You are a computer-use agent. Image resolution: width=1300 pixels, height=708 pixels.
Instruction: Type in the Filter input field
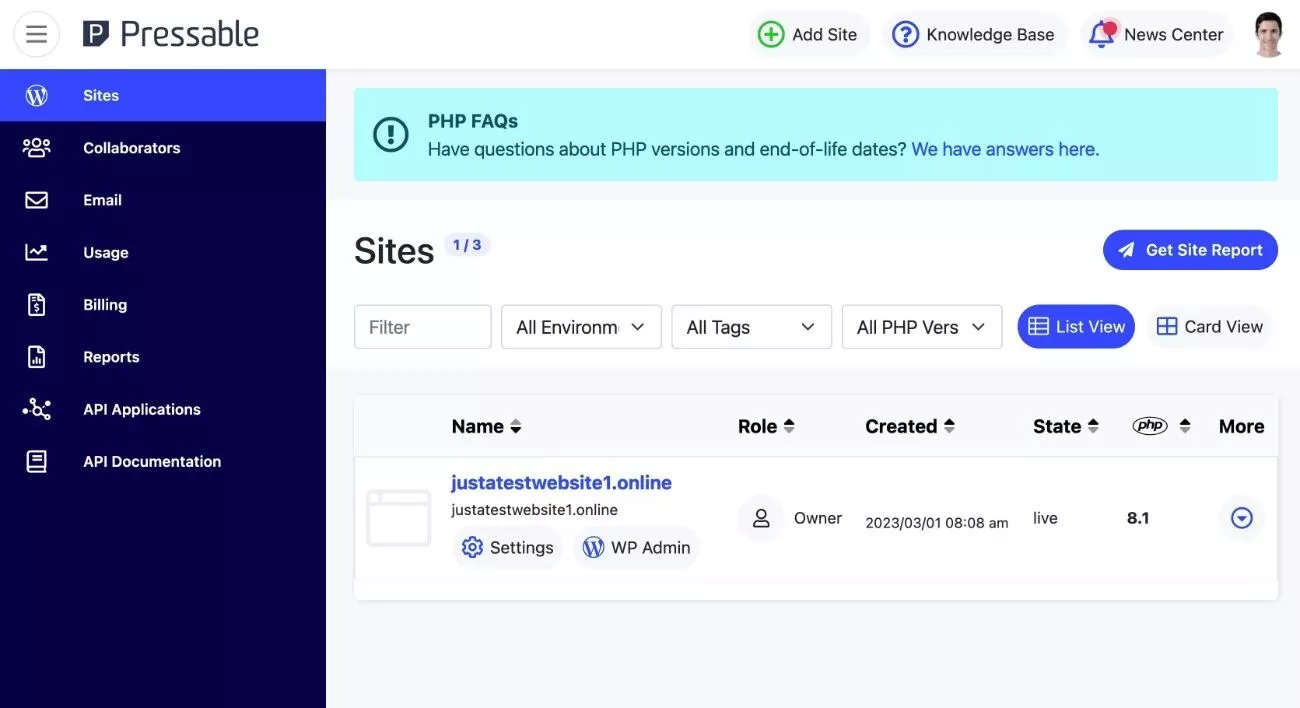tap(422, 327)
